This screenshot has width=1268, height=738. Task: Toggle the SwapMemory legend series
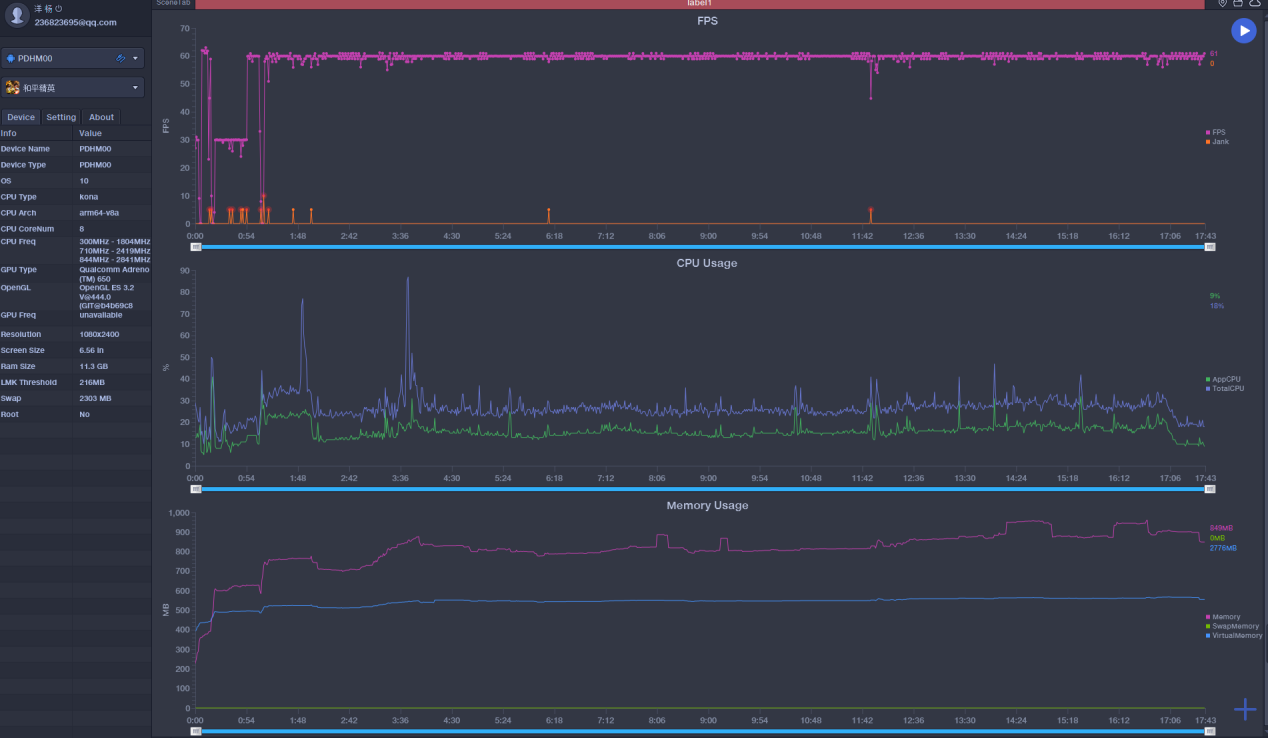click(x=1232, y=626)
